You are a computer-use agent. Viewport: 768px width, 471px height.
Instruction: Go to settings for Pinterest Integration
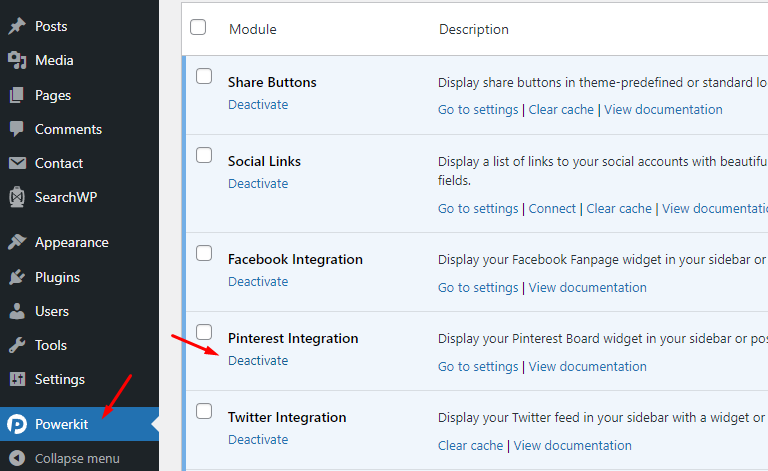coord(478,367)
